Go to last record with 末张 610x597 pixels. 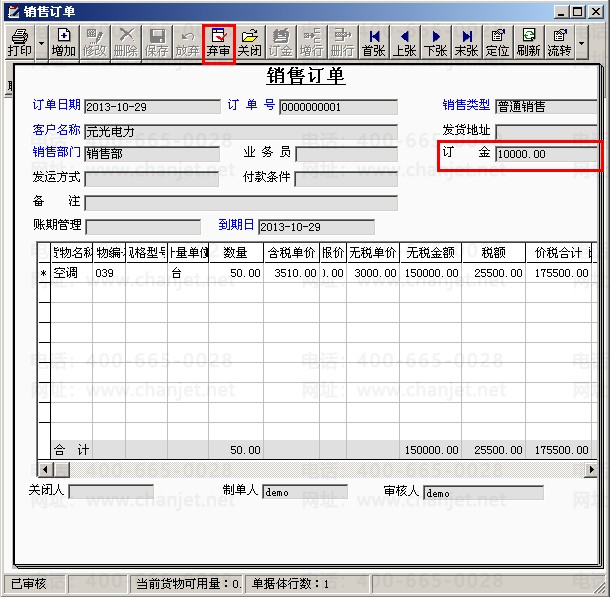466,42
